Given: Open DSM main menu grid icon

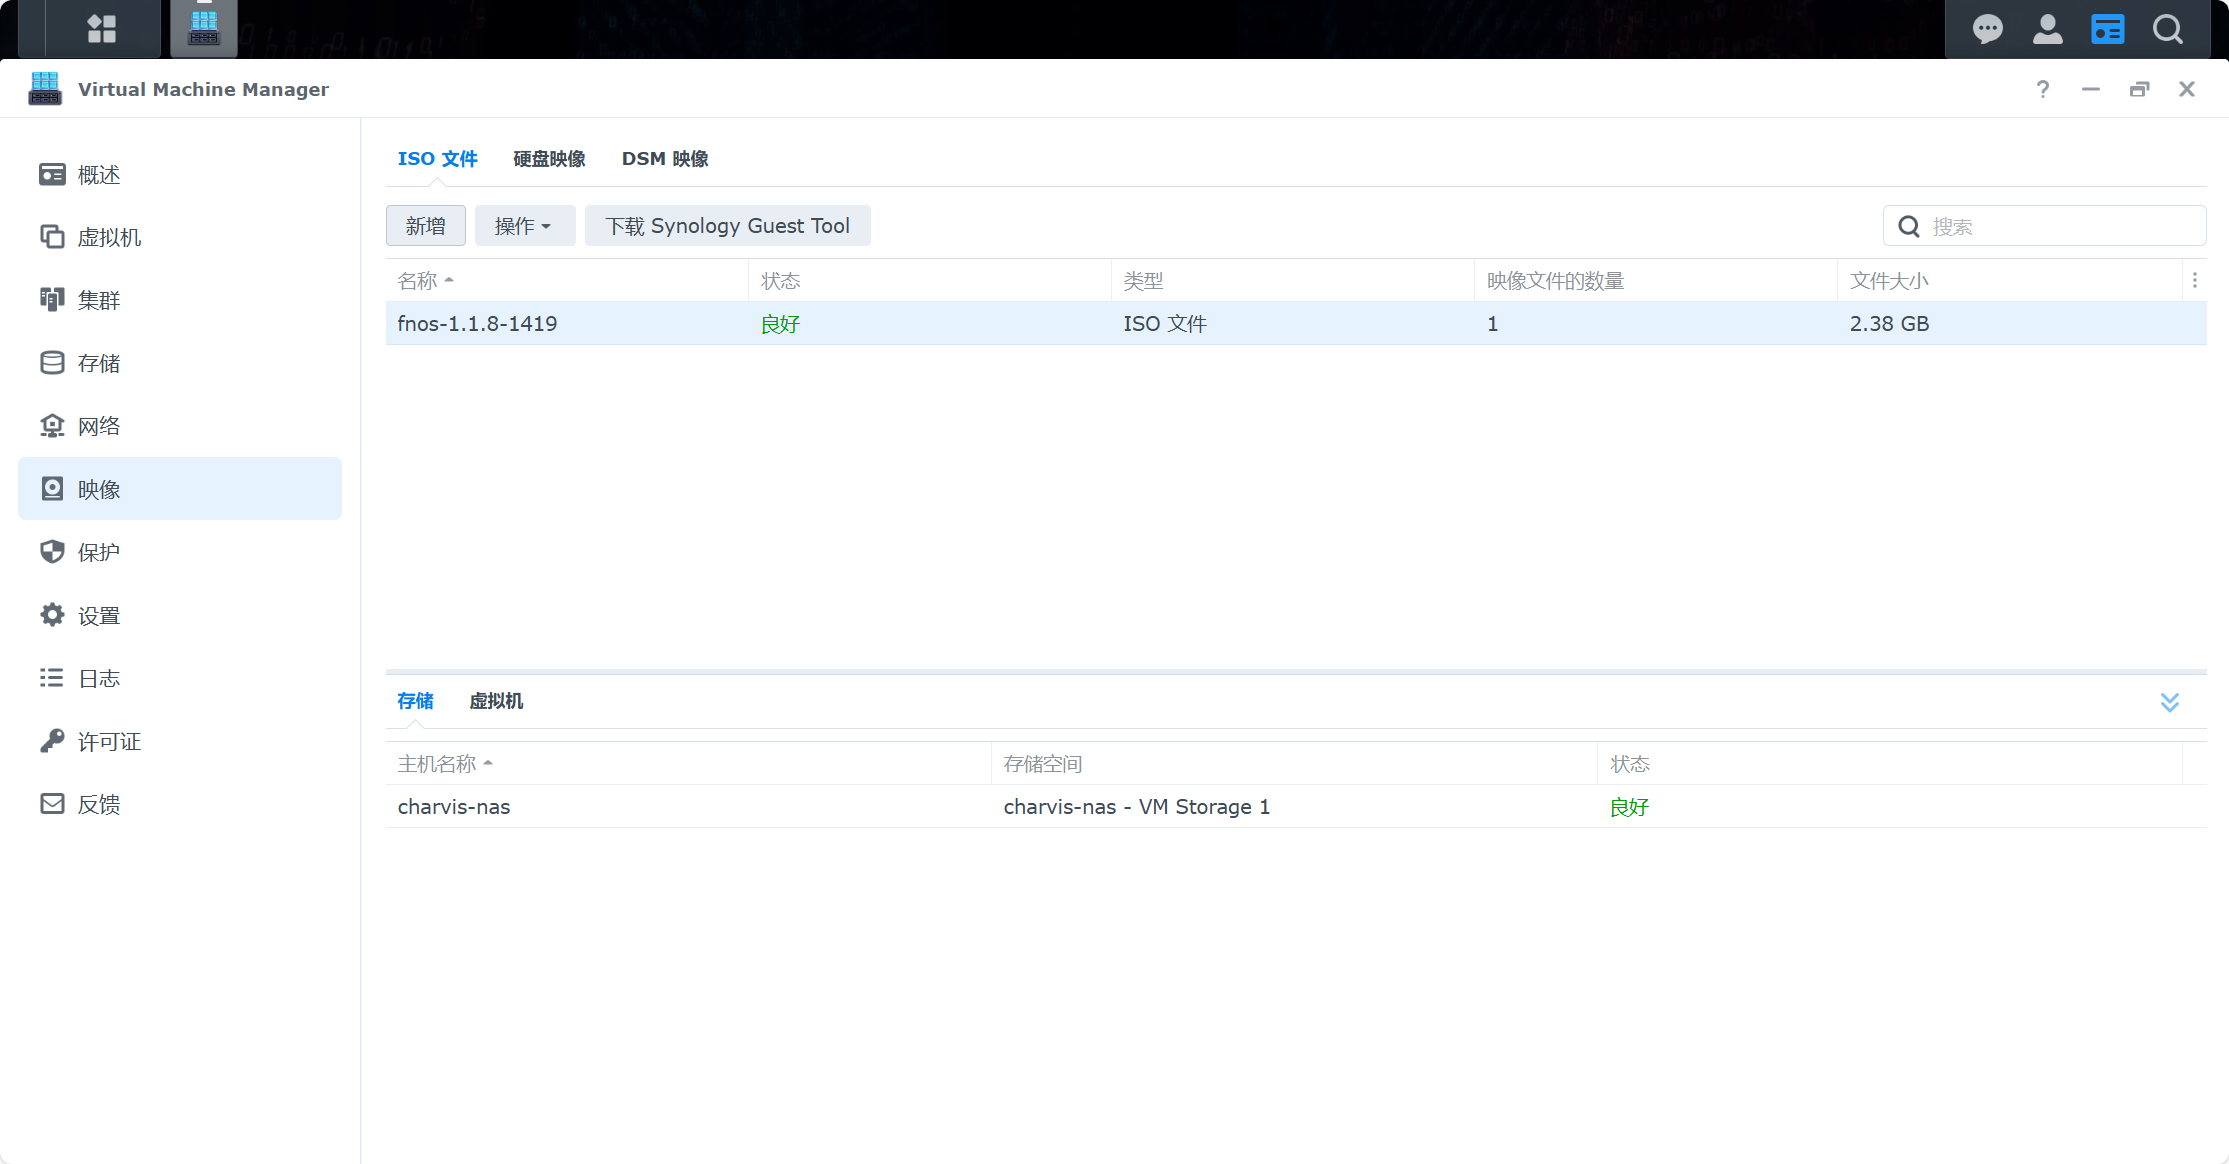Looking at the screenshot, I should [102, 29].
